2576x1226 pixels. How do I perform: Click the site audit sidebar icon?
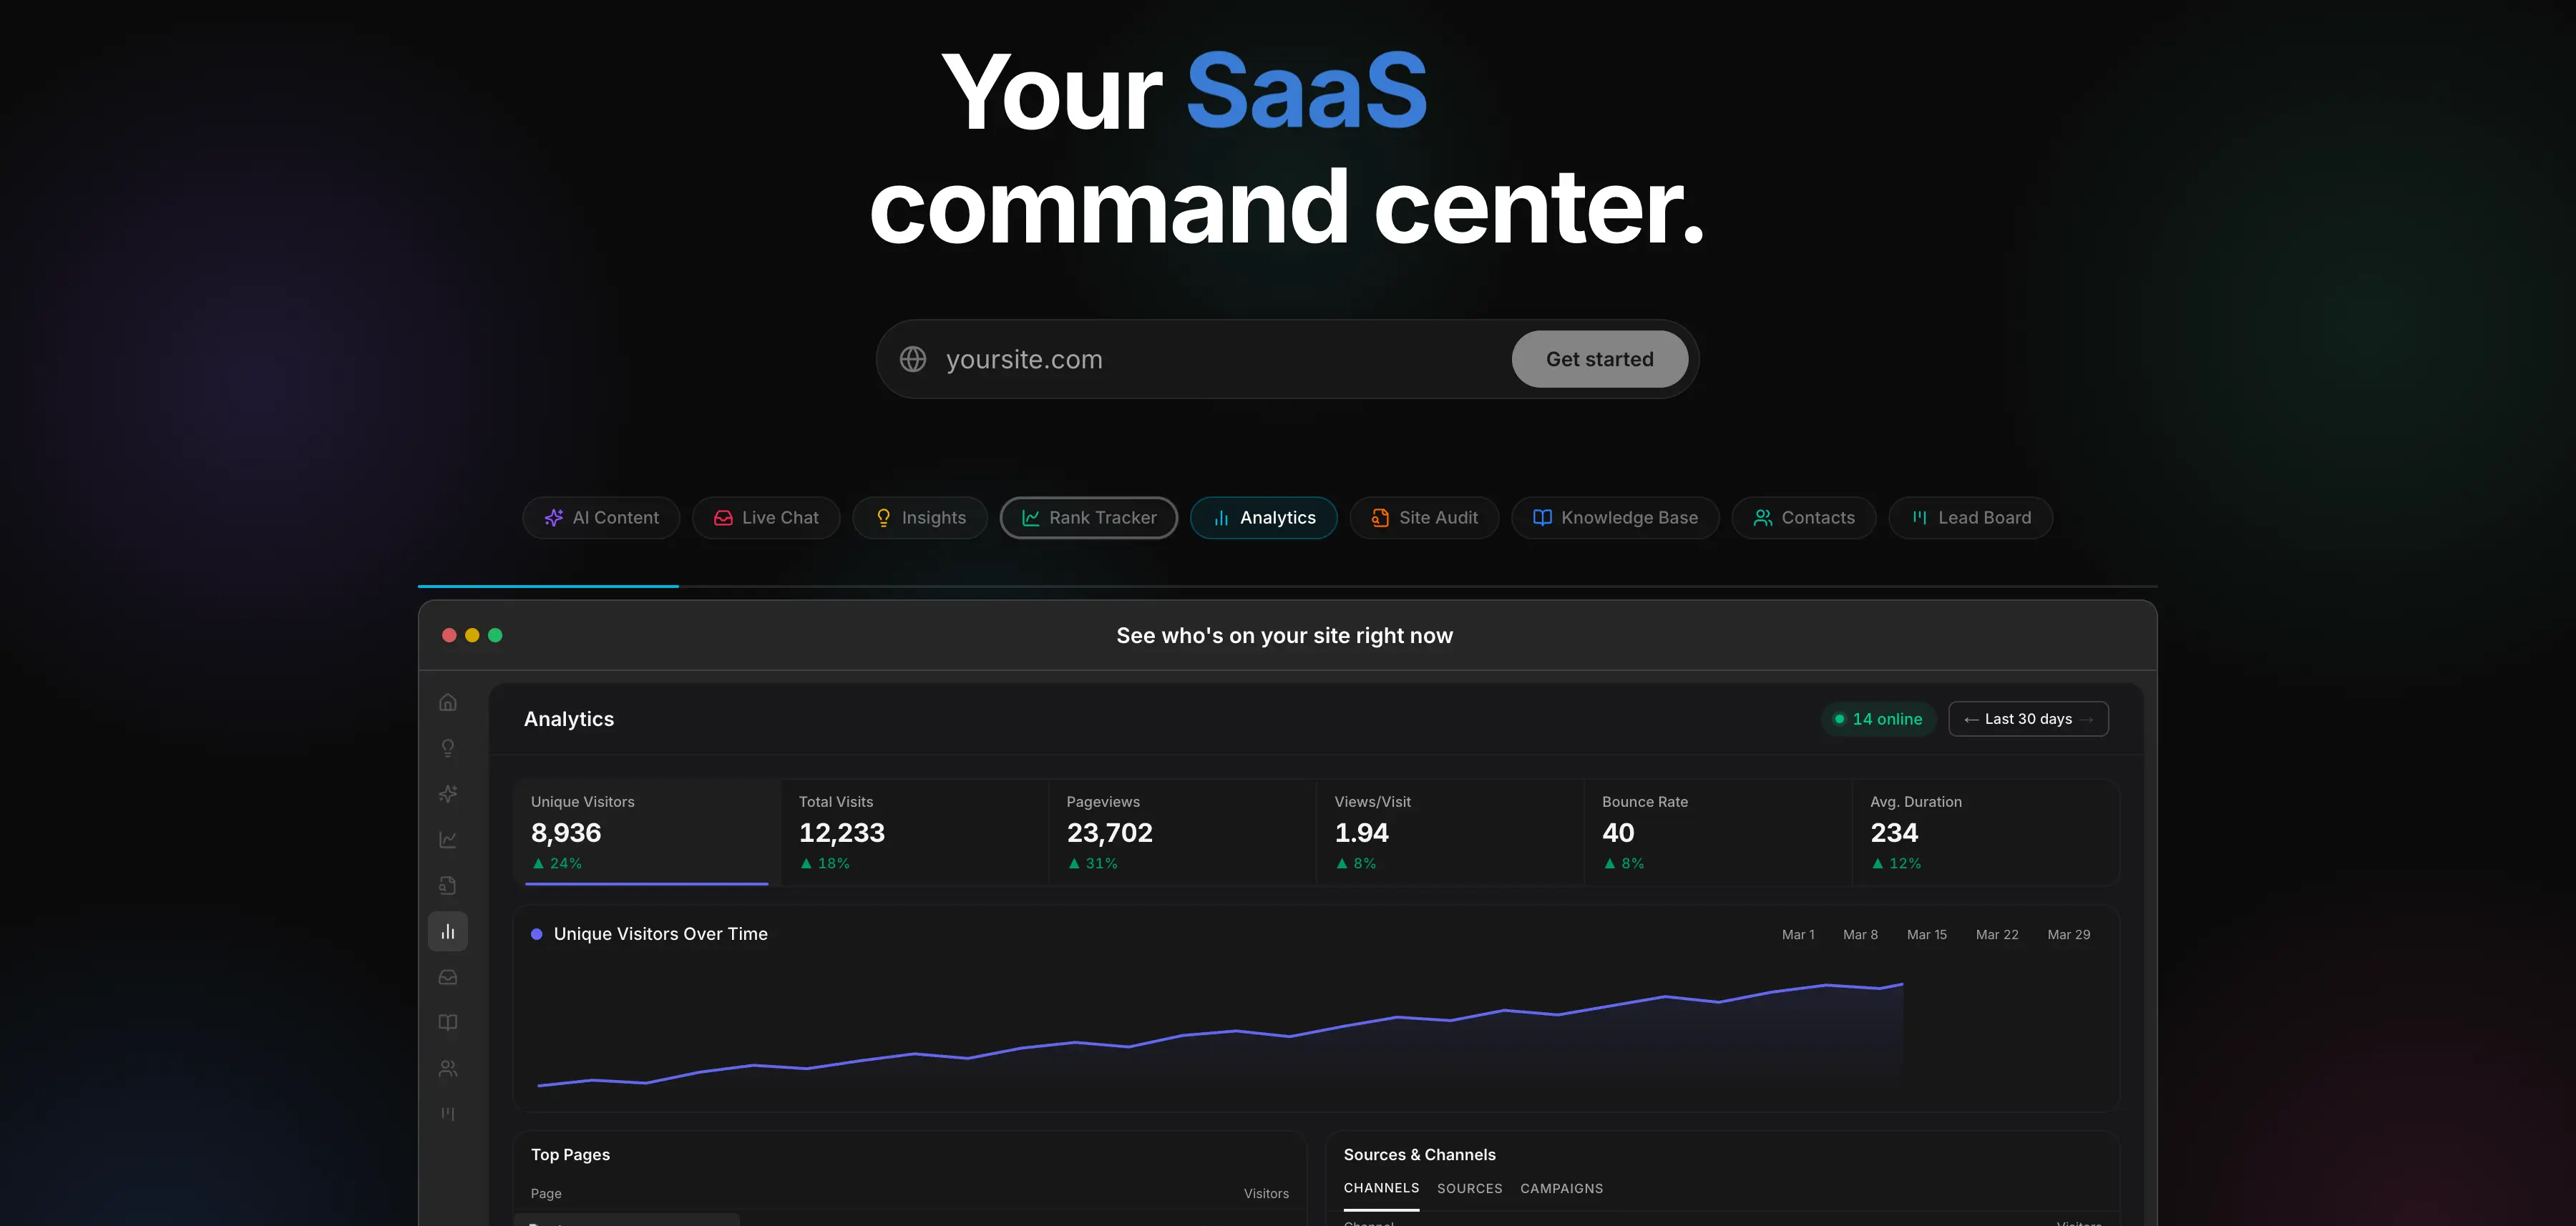click(x=448, y=885)
